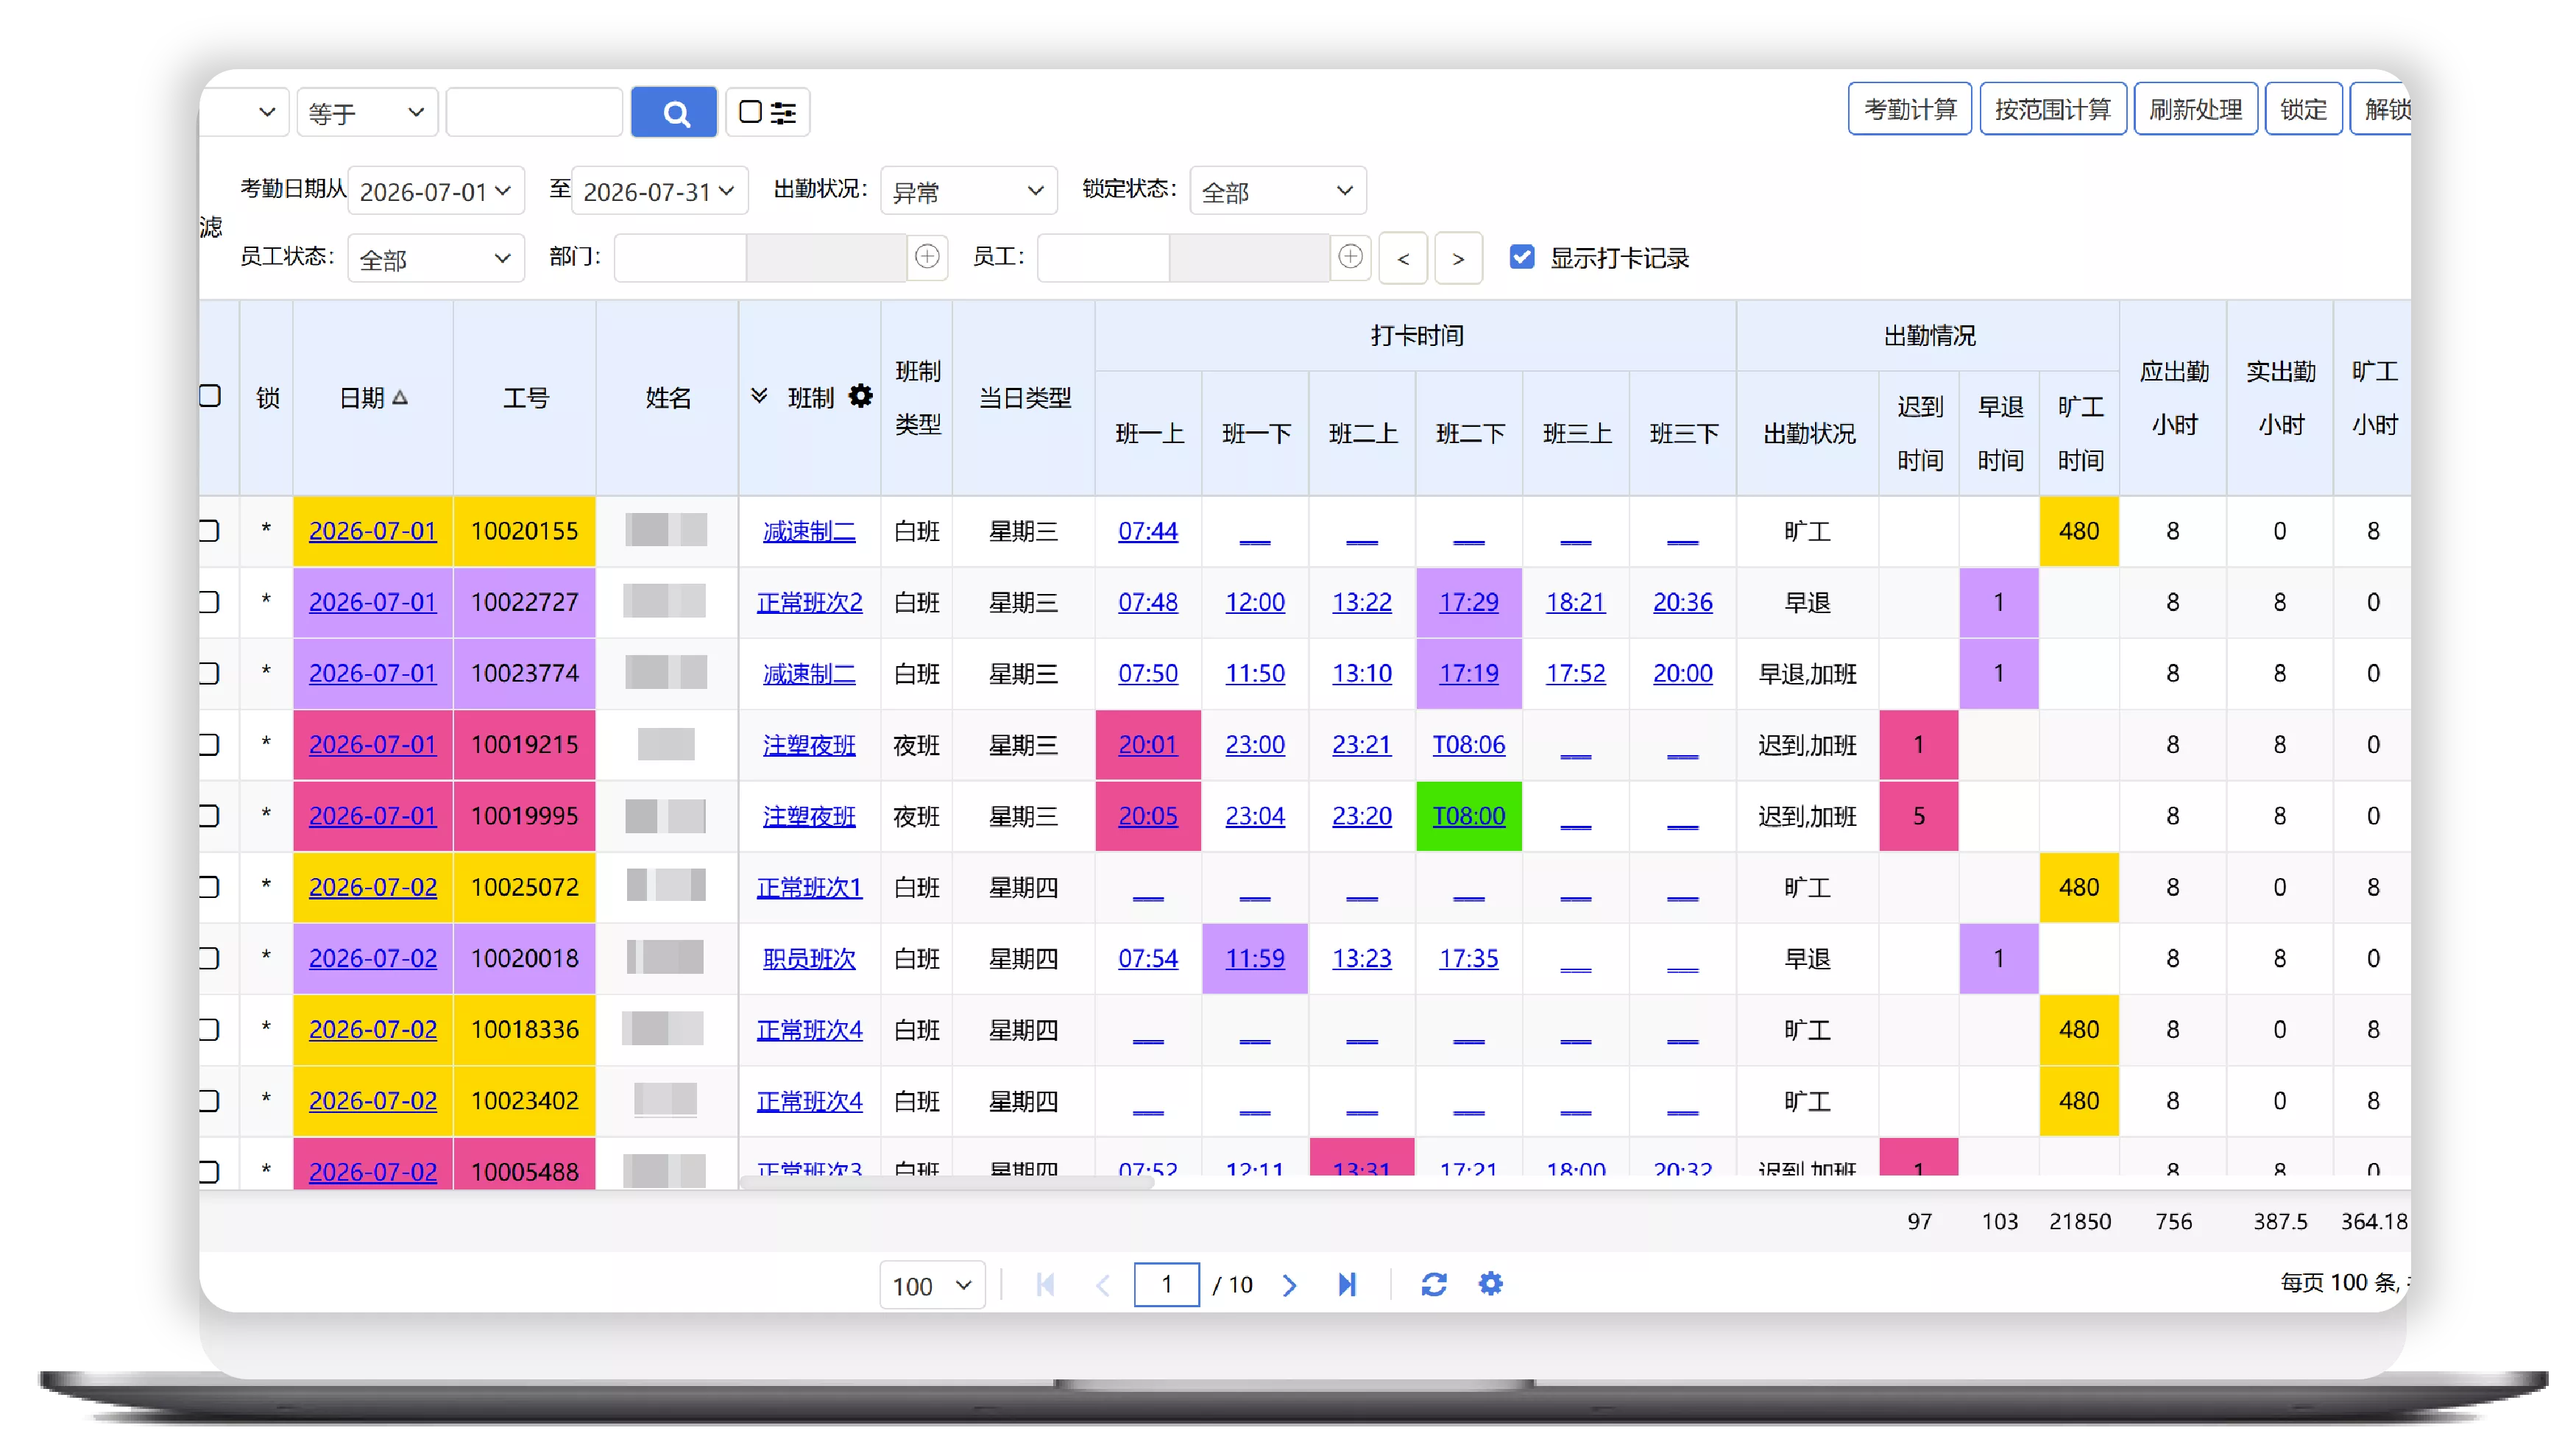Click the 出勤状况 column header

(1809, 434)
